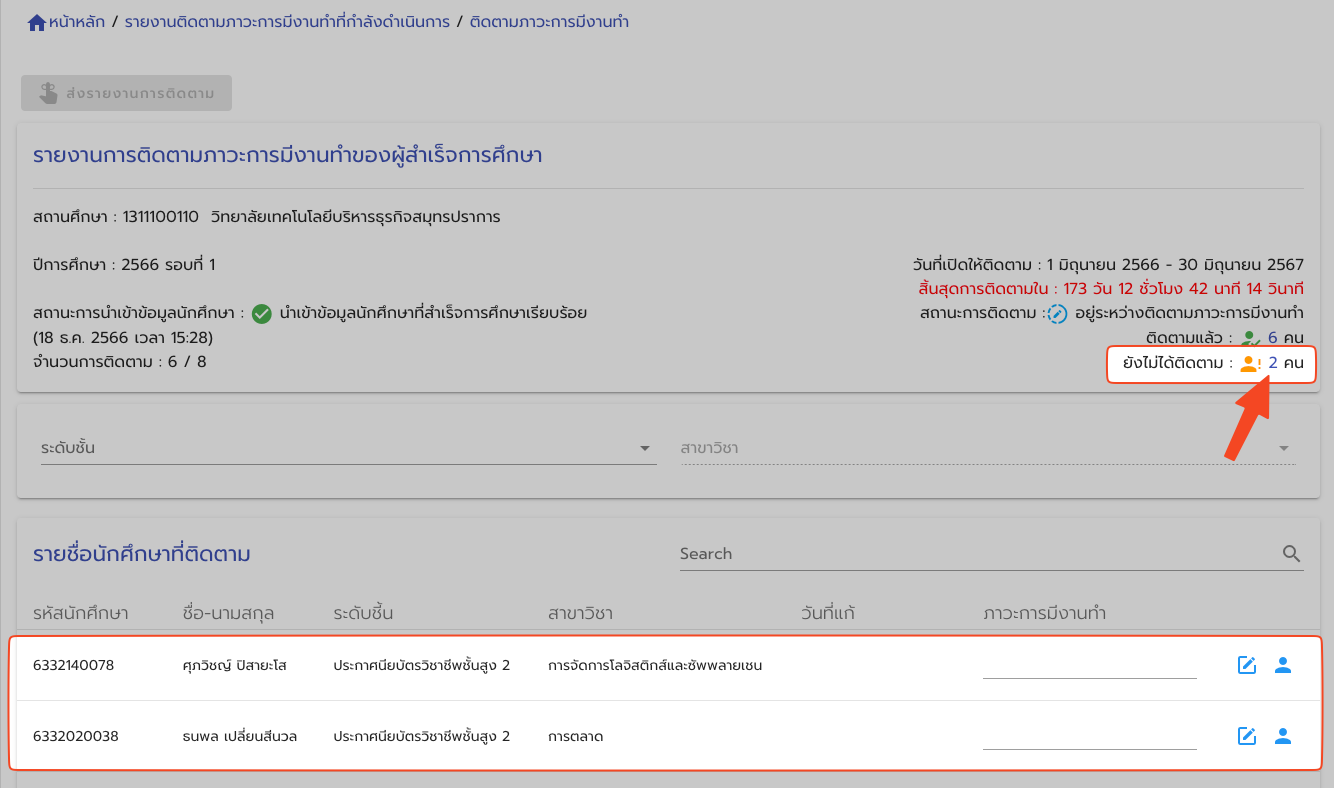Click orange person icon beside ยังไม่ได้ติดตาม
The image size is (1334, 788).
(x=1250, y=364)
